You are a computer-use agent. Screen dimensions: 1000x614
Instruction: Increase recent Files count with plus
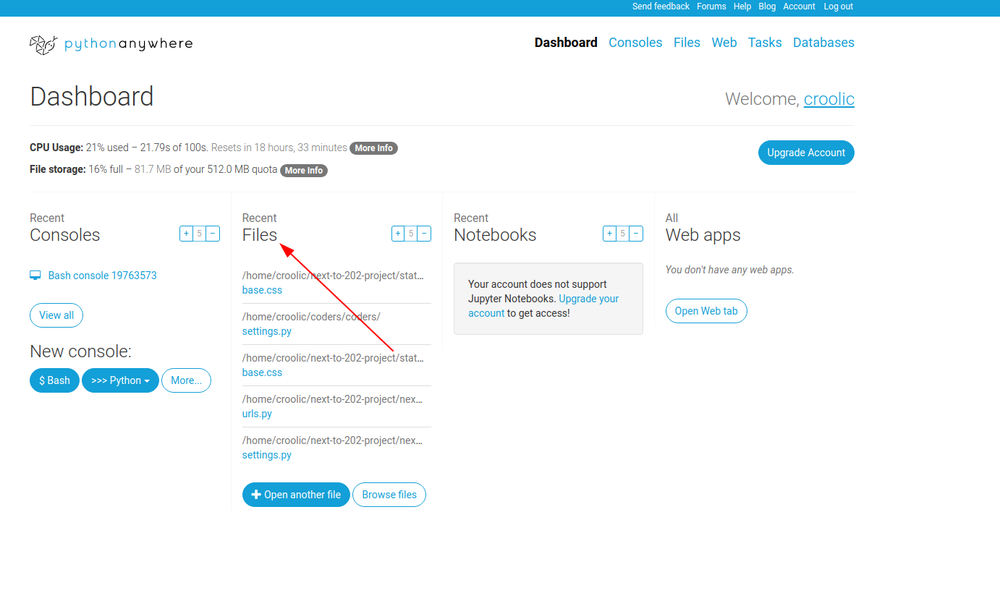(398, 234)
